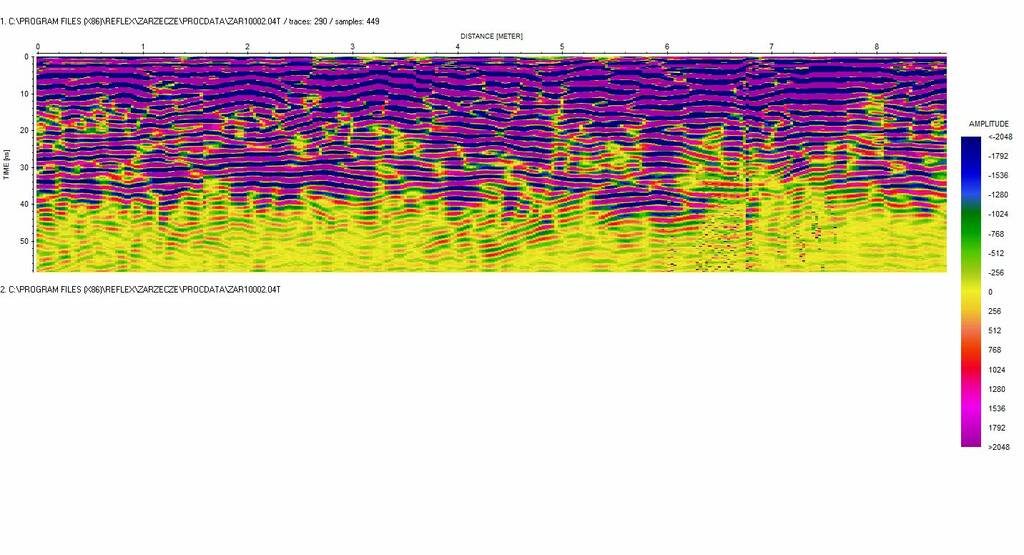The width and height of the screenshot is (1024, 555).
Task: Select the yellow zero-amplitude band of the color bar
Action: pos(971,291)
